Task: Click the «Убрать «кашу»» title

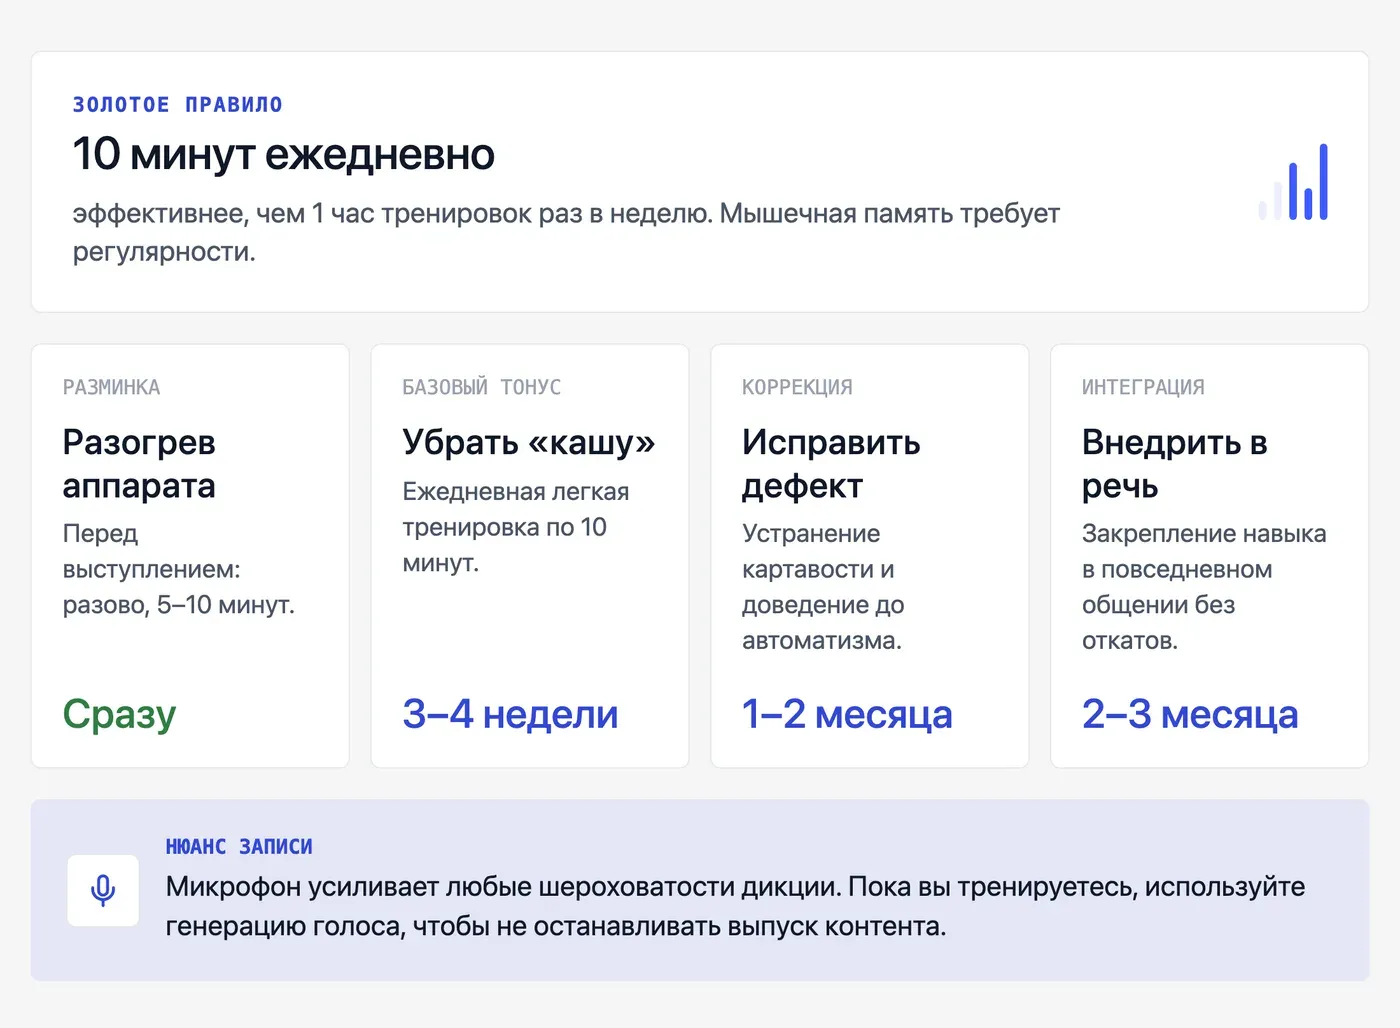Action: click(x=529, y=442)
